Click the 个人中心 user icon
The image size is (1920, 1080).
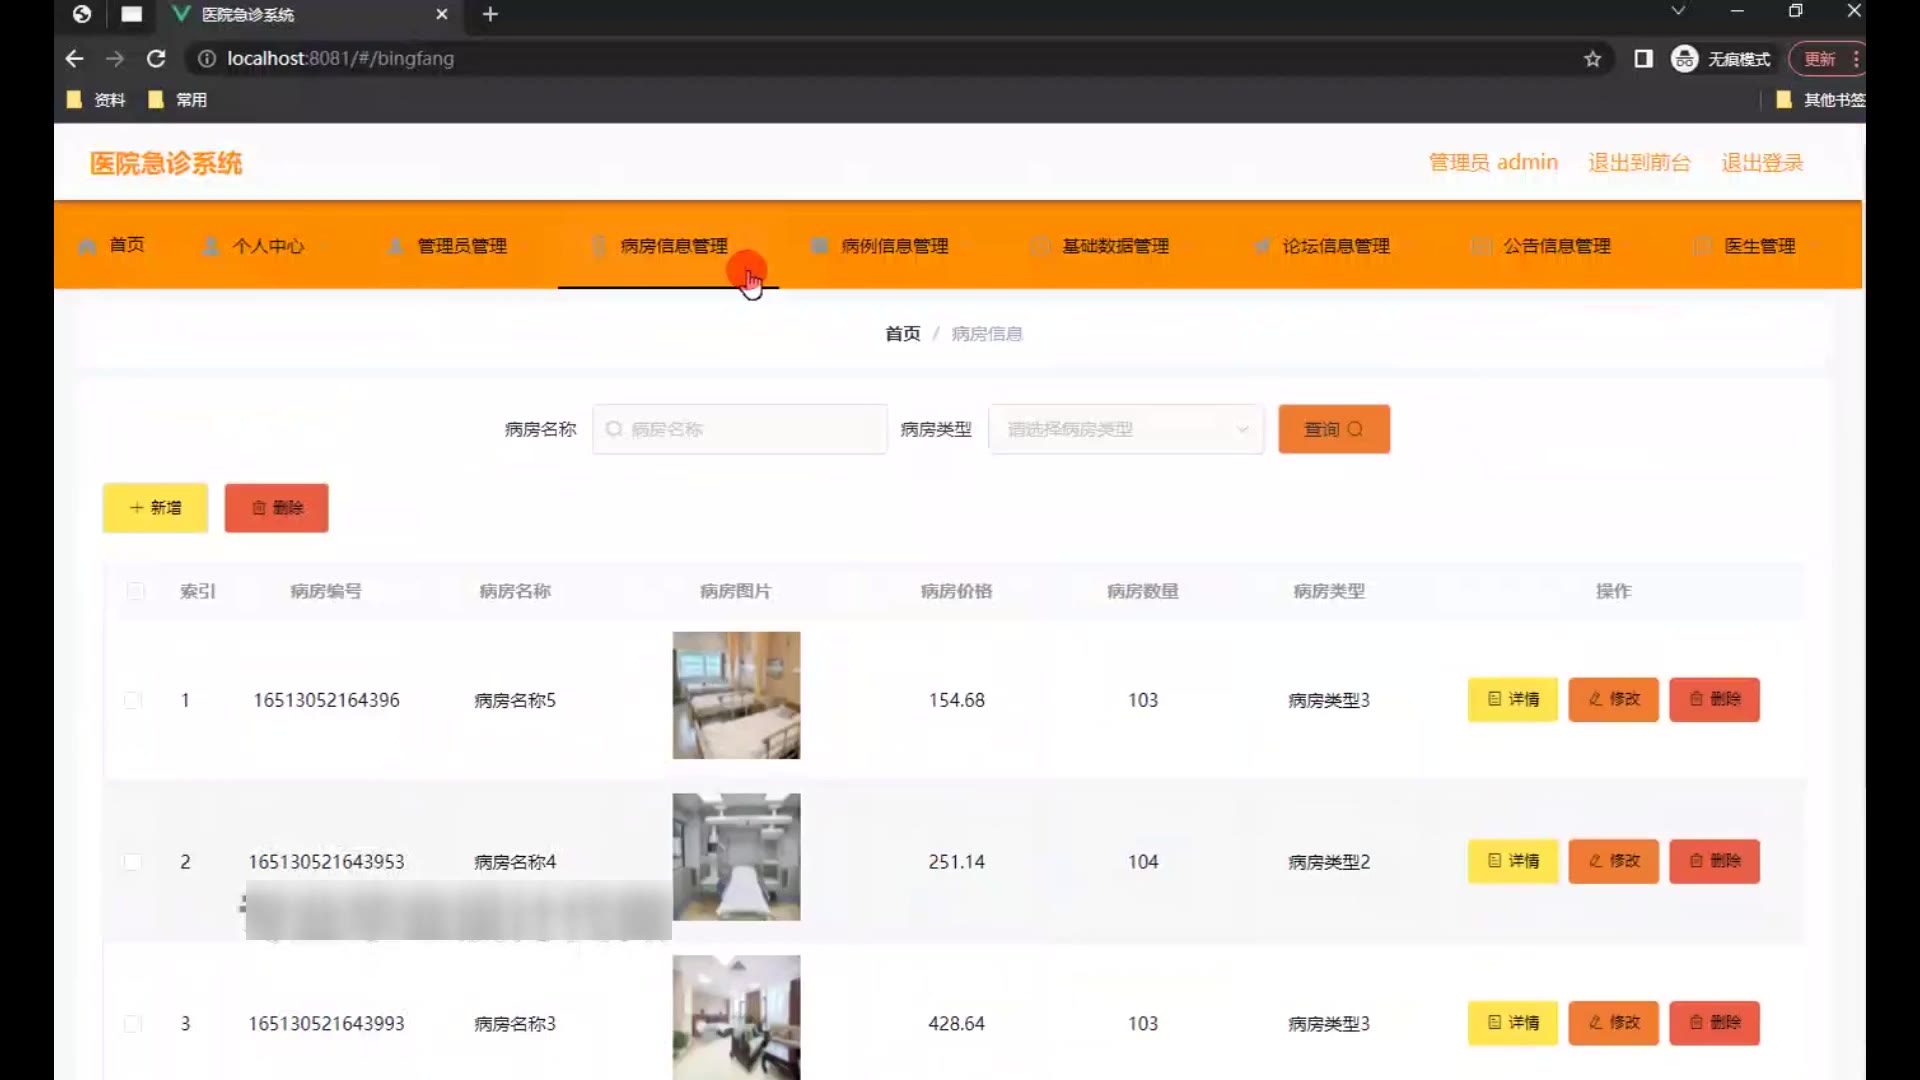point(211,246)
